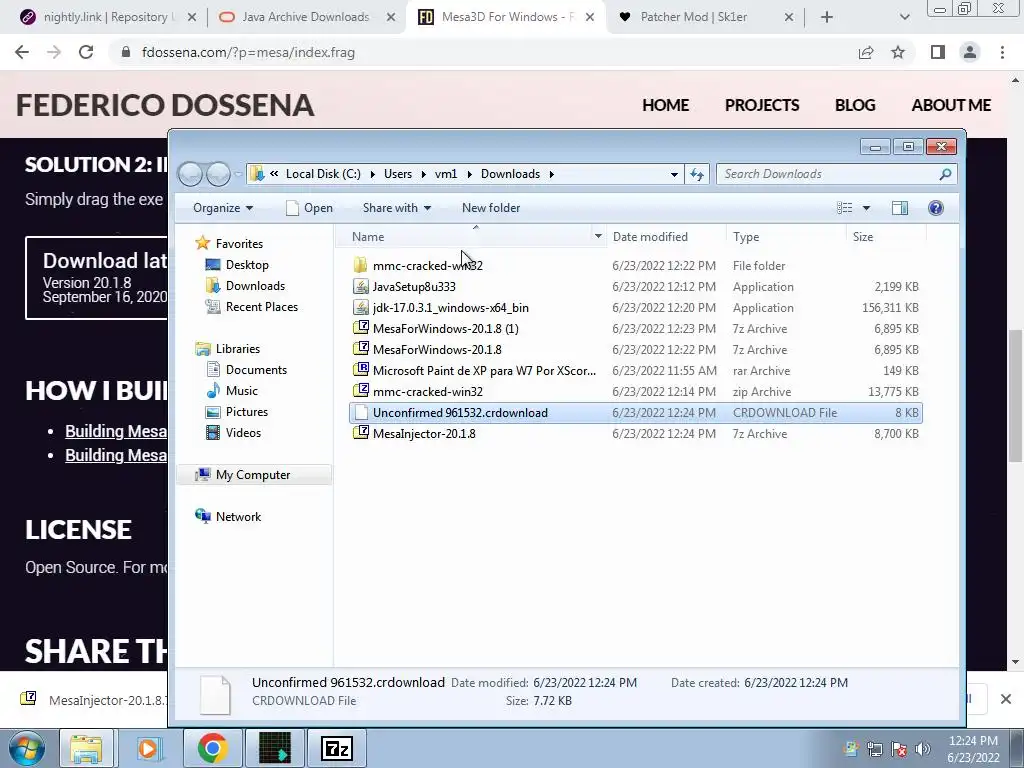Open Organize dropdown menu
This screenshot has height=768, width=1024.
point(223,208)
